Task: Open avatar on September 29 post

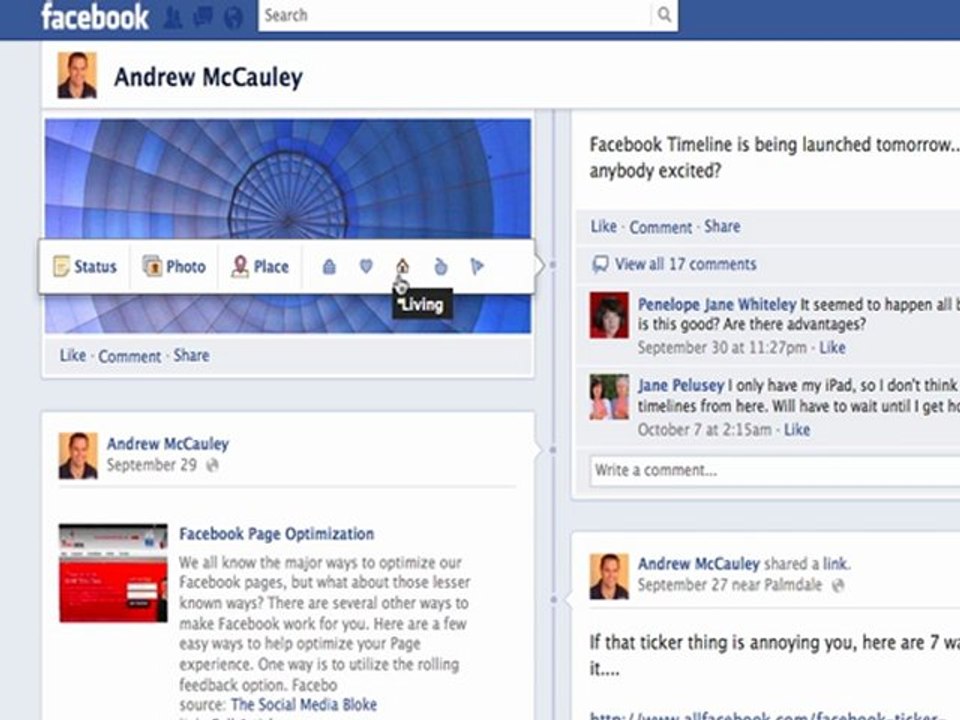Action: (x=78, y=456)
